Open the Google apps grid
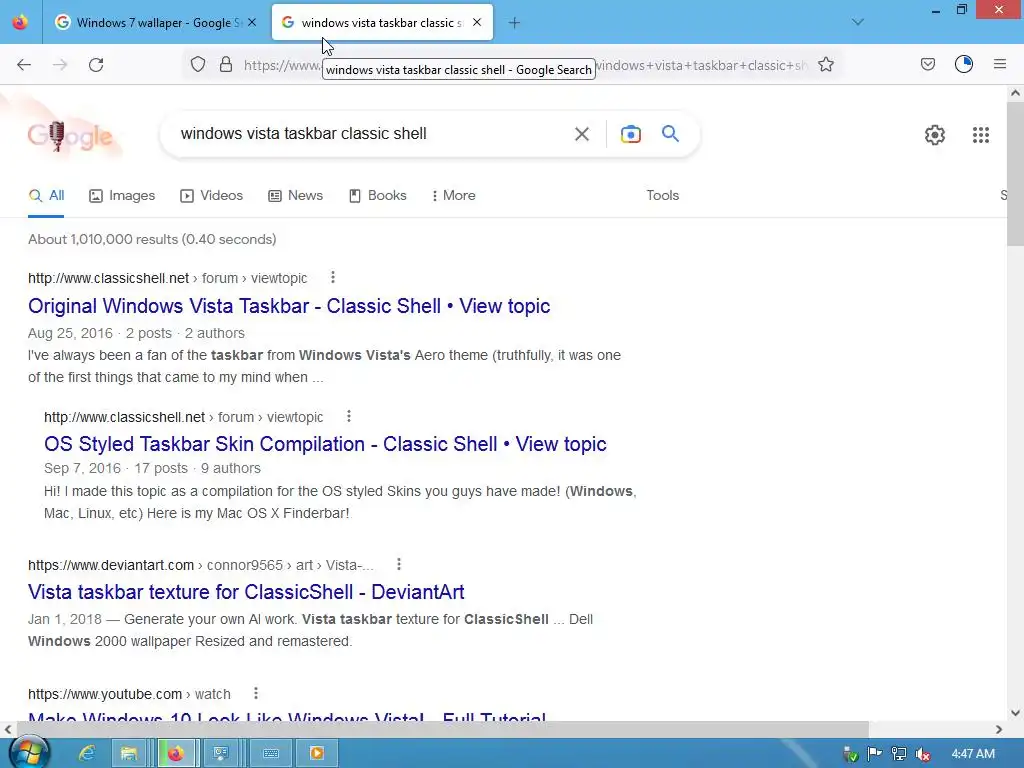Viewport: 1024px width, 768px height. pyautogui.click(x=980, y=135)
